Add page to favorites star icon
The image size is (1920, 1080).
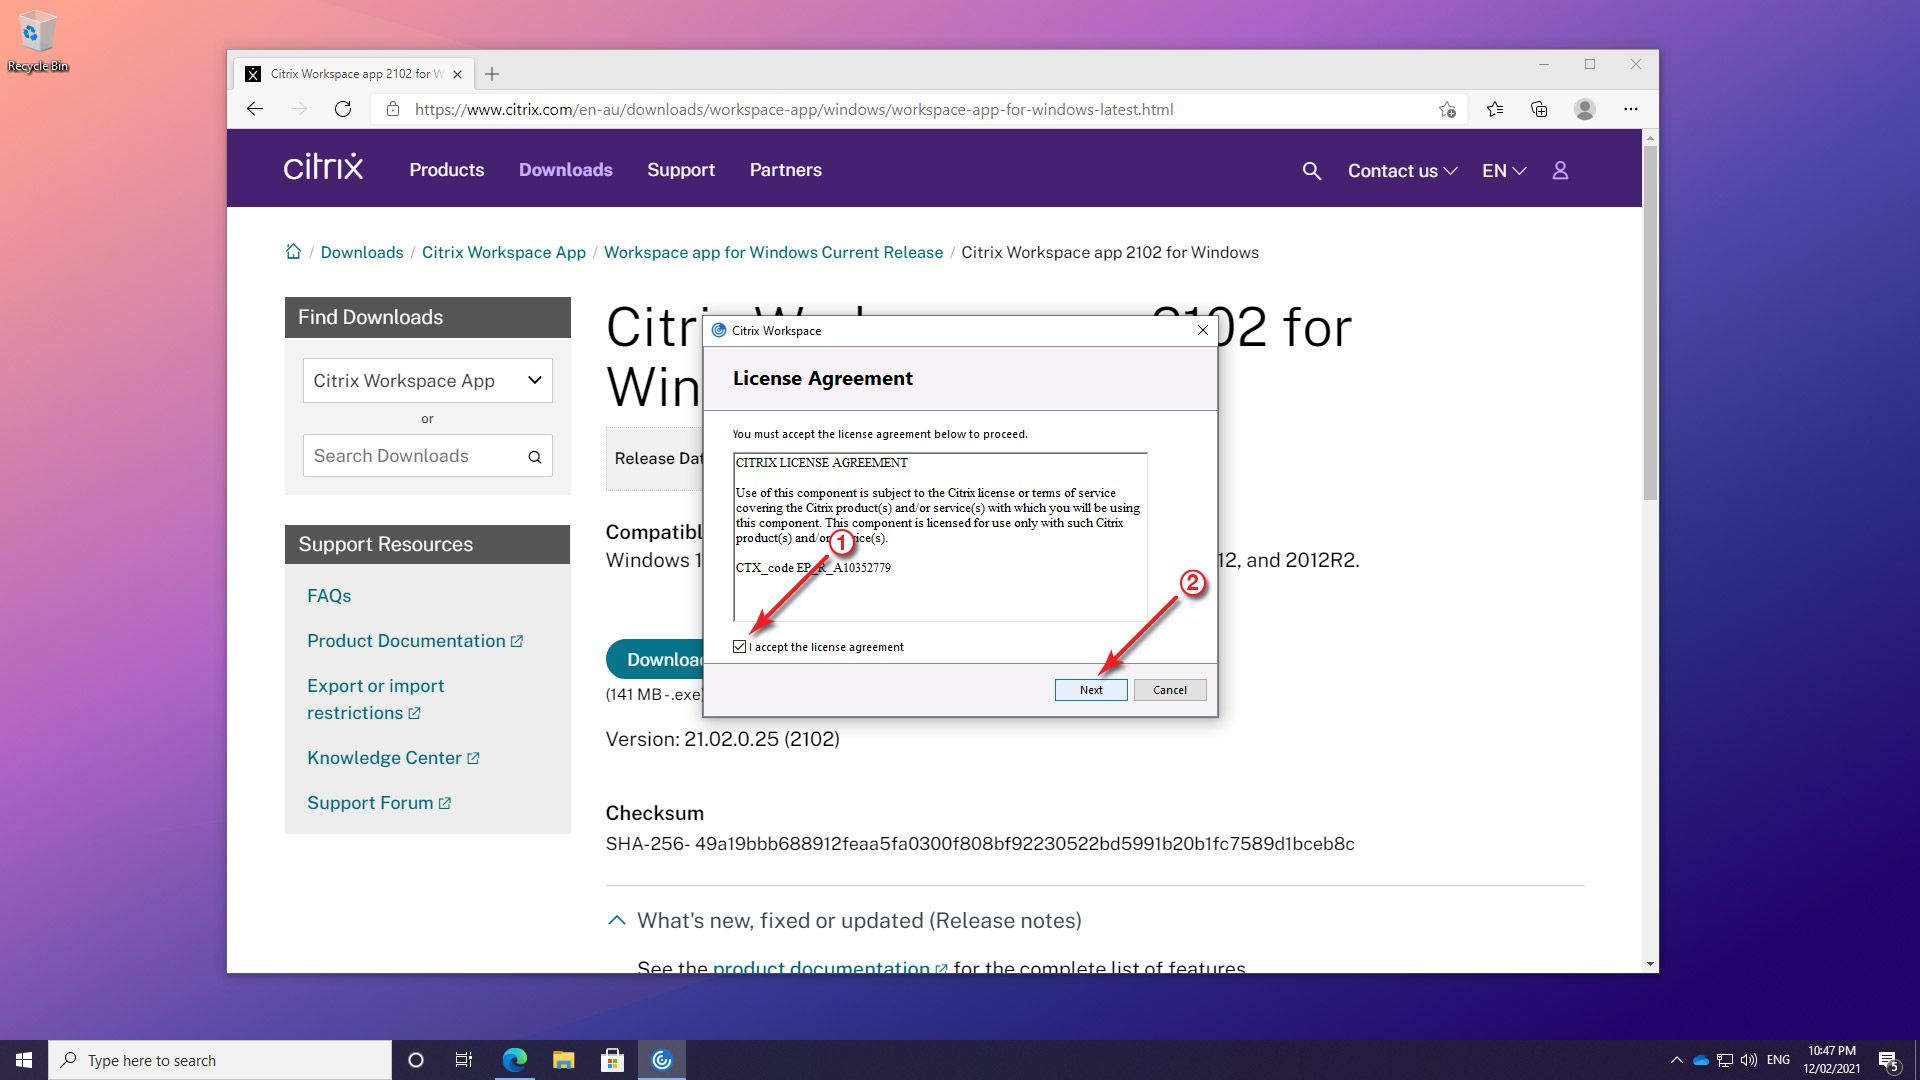click(1447, 109)
